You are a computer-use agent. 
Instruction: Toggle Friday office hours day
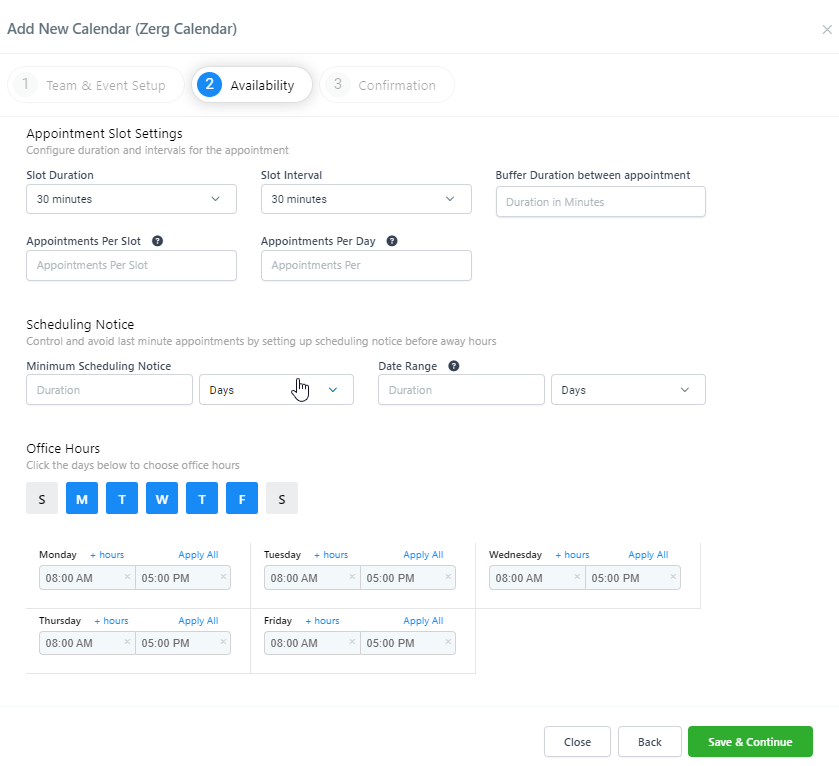click(242, 498)
